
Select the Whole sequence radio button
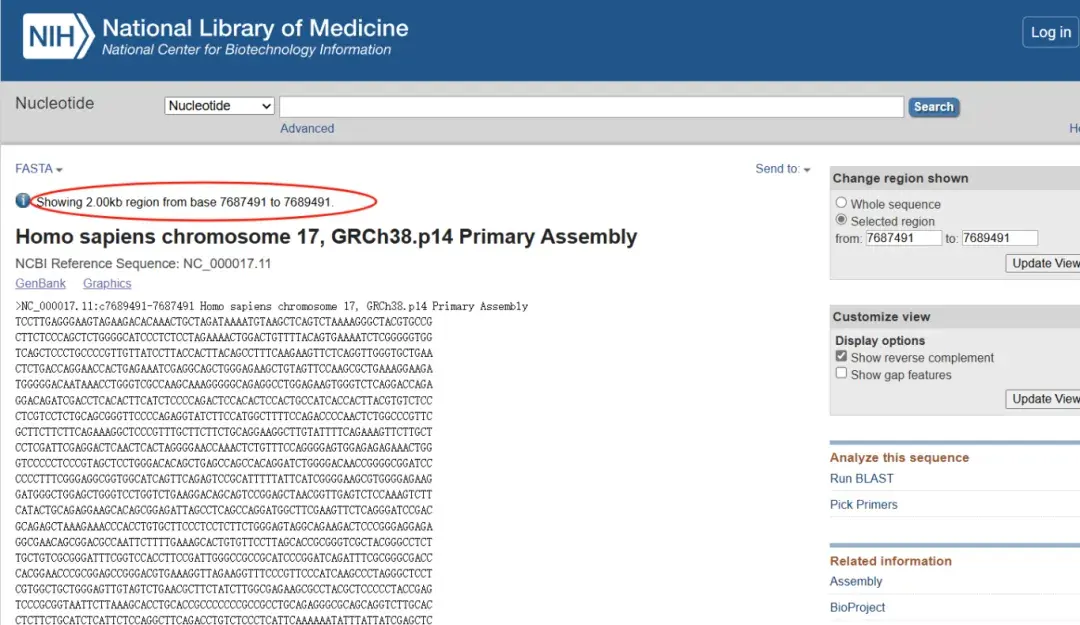pyautogui.click(x=841, y=202)
